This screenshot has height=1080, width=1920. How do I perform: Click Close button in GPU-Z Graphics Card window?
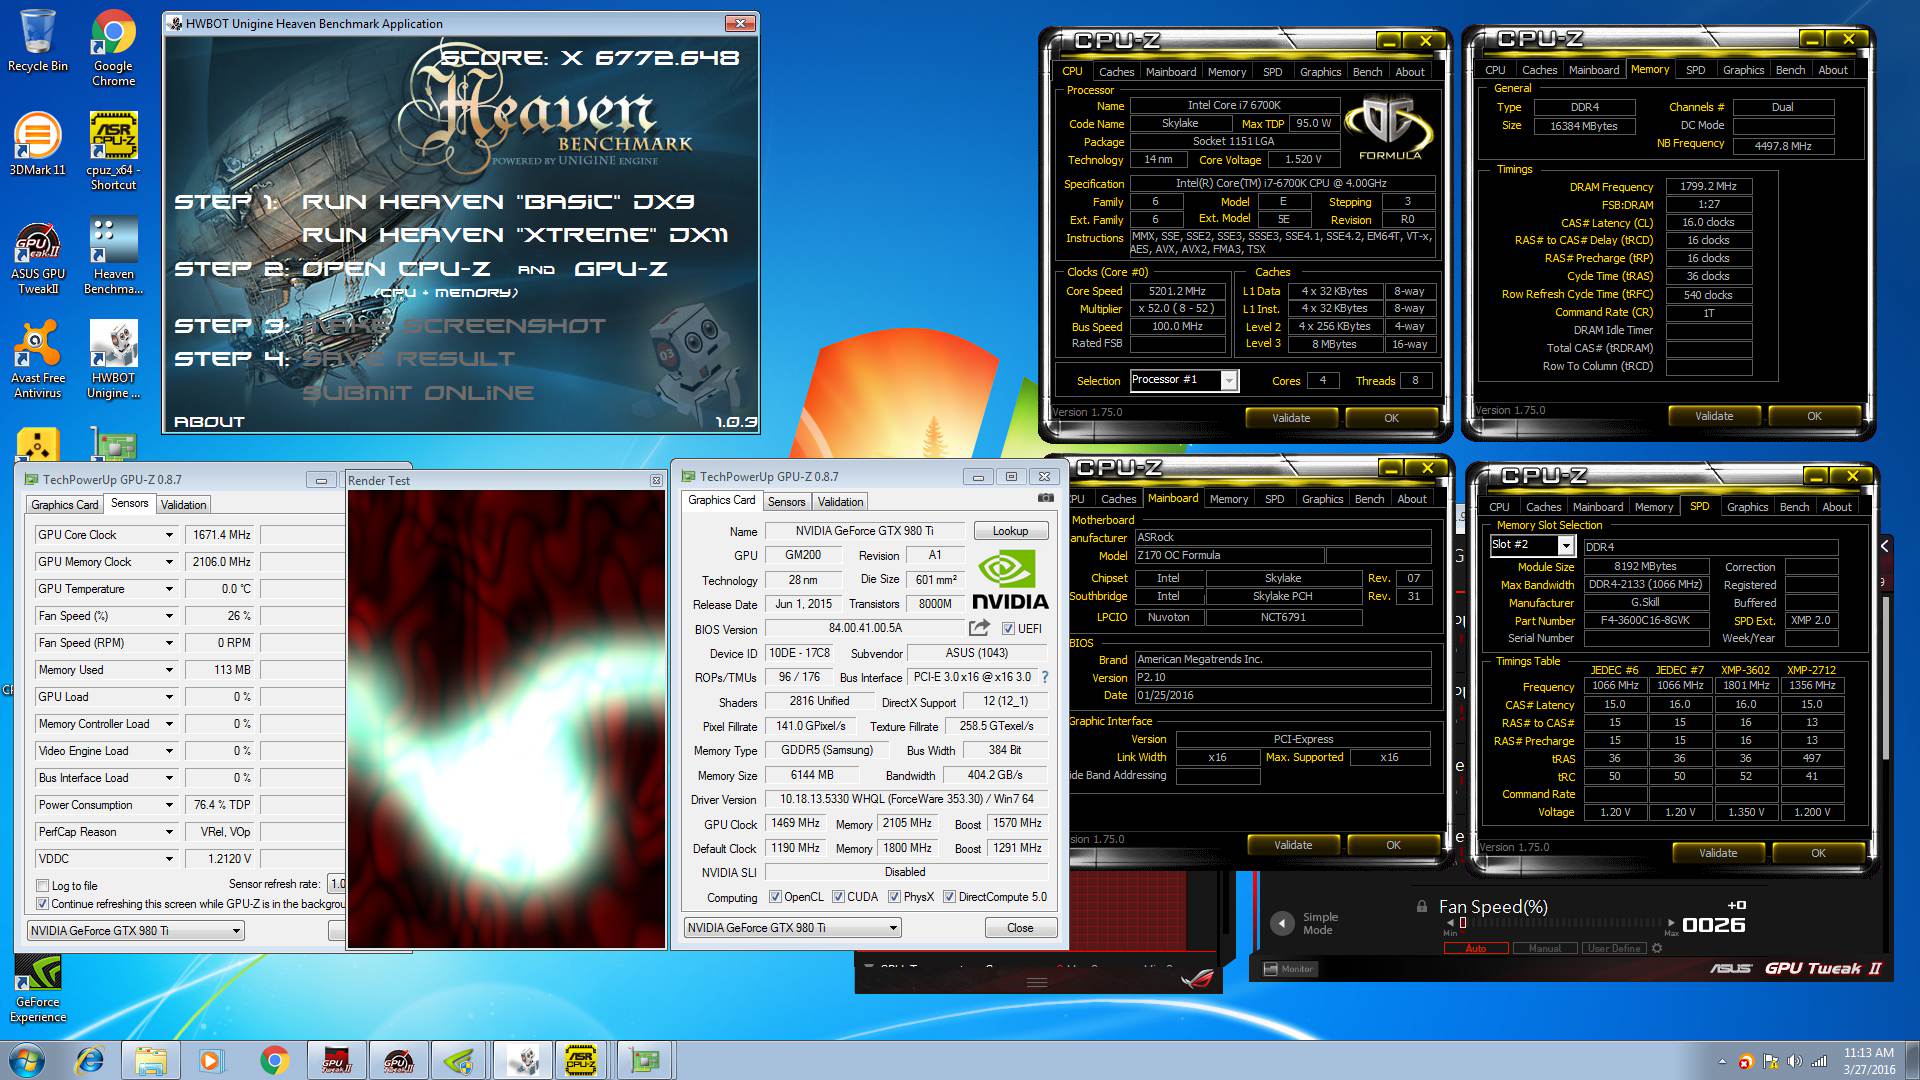click(x=1020, y=928)
